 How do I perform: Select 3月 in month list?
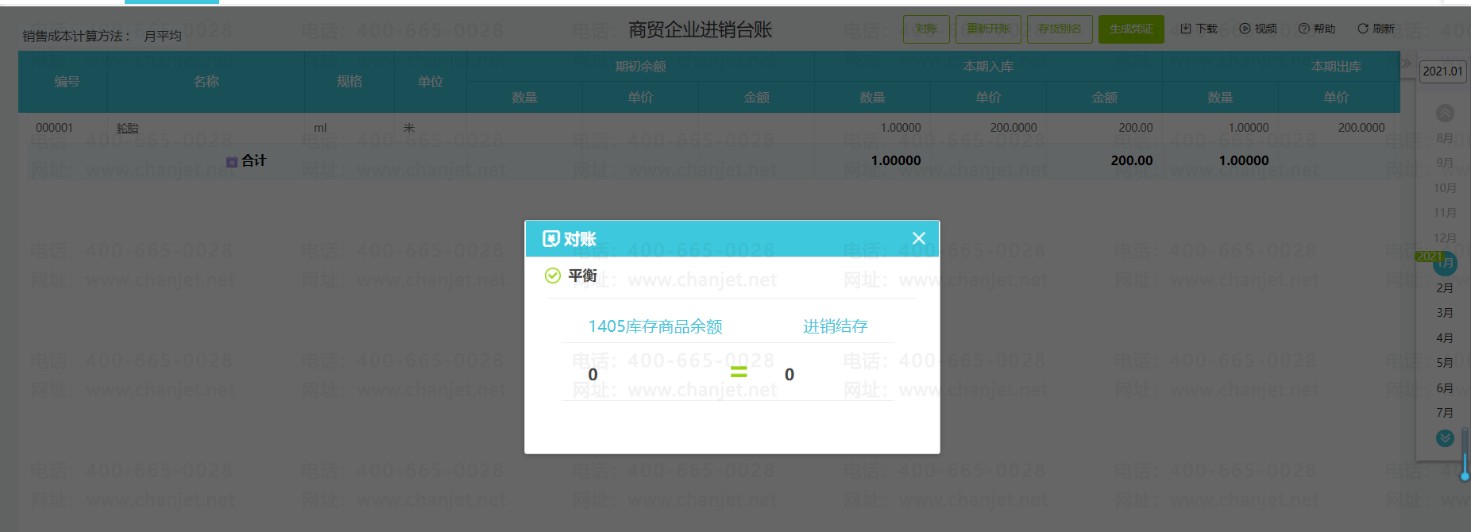[1445, 313]
